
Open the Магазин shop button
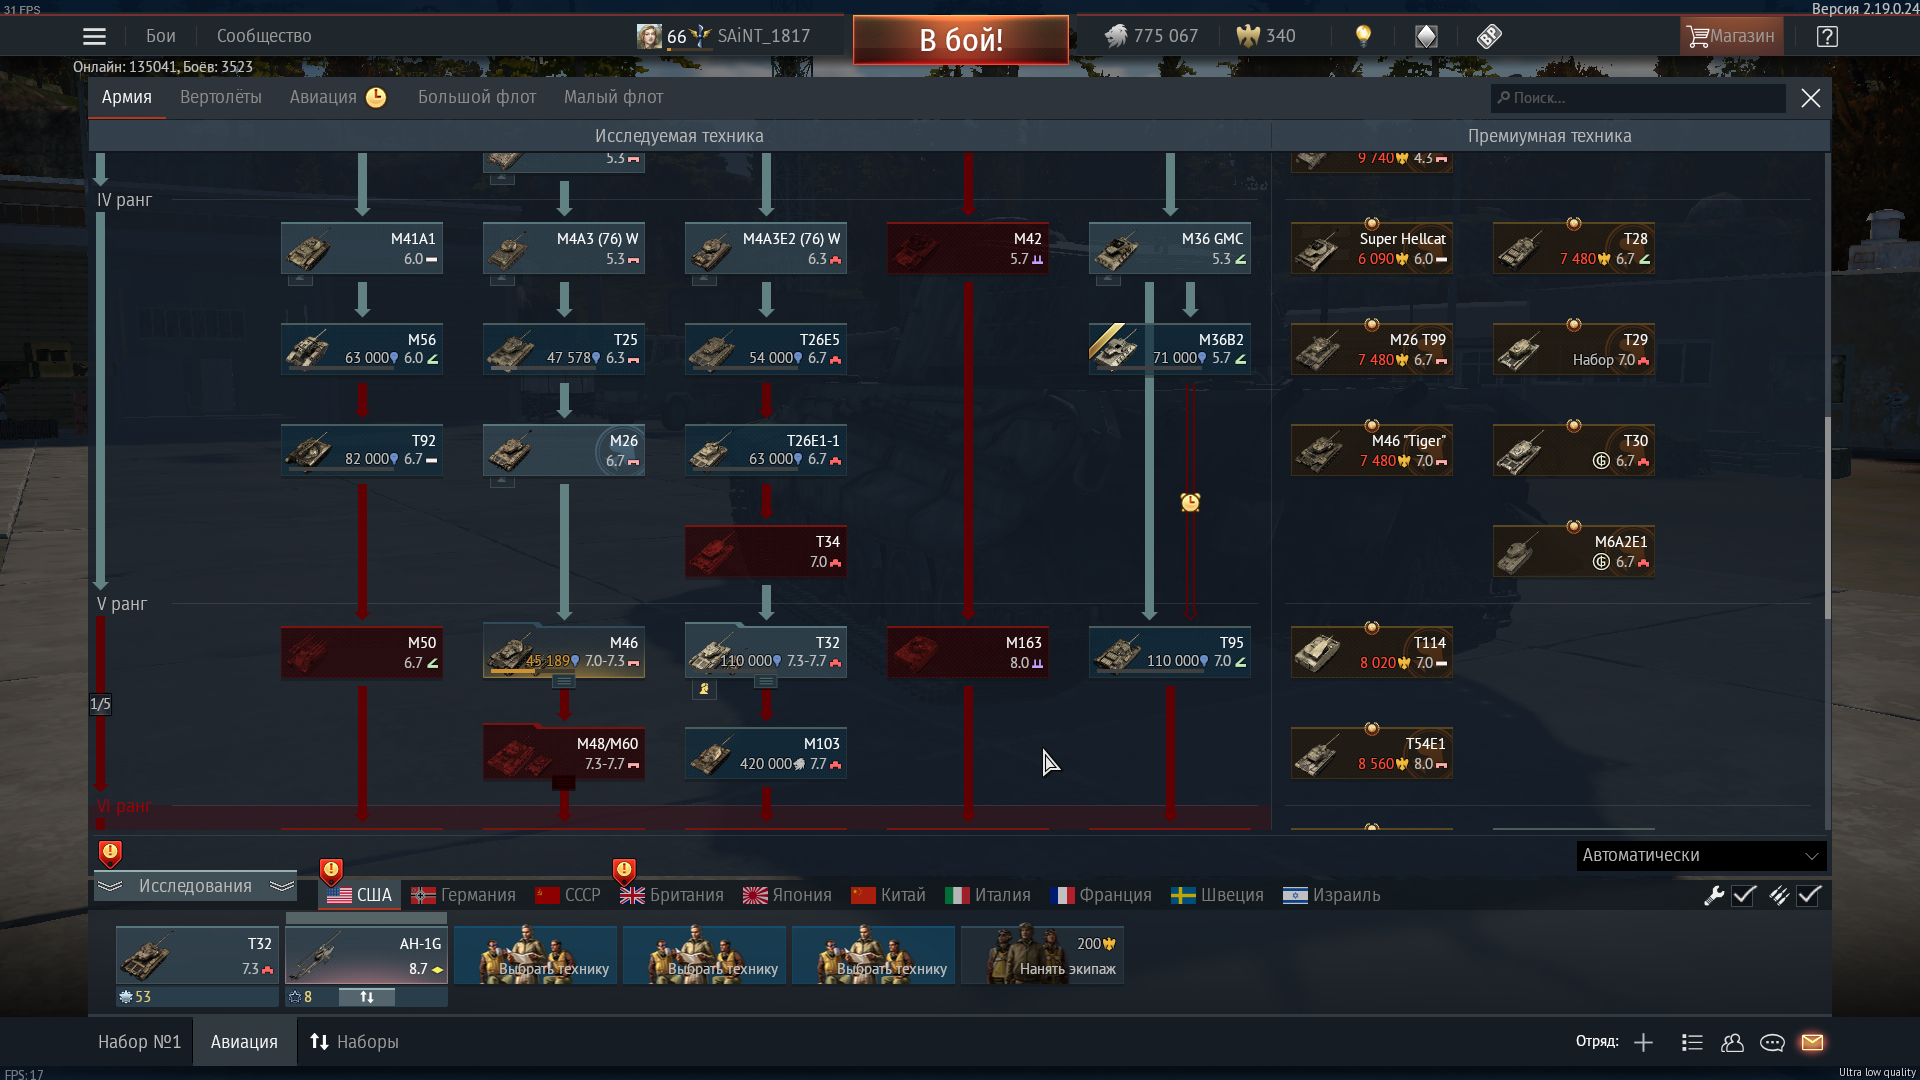1731,37
